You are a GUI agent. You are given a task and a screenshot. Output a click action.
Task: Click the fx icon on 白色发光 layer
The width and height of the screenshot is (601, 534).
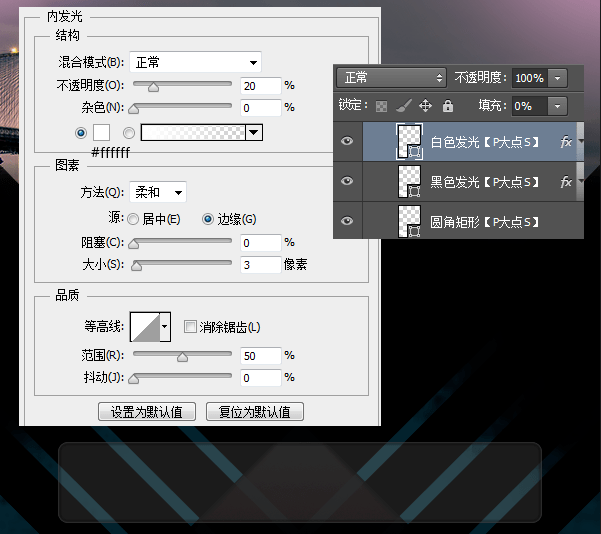click(x=566, y=142)
